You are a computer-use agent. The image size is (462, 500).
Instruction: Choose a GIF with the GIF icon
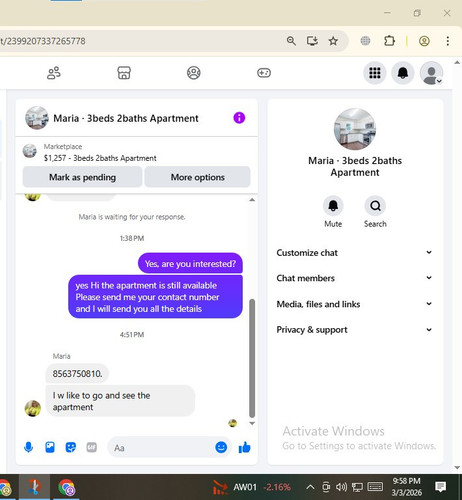click(x=92, y=447)
